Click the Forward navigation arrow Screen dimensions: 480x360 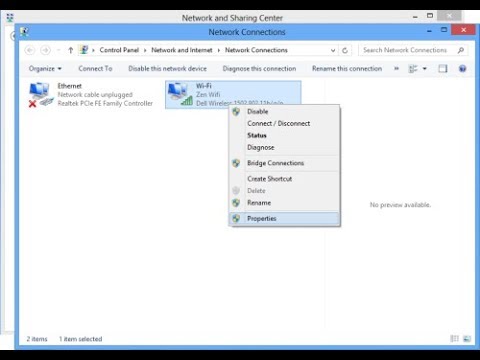(45, 50)
